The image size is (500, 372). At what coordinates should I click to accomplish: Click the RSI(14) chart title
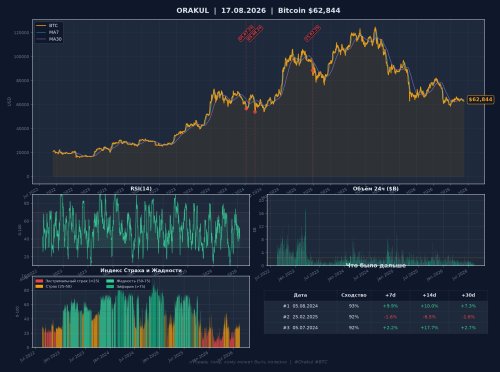[141, 189]
